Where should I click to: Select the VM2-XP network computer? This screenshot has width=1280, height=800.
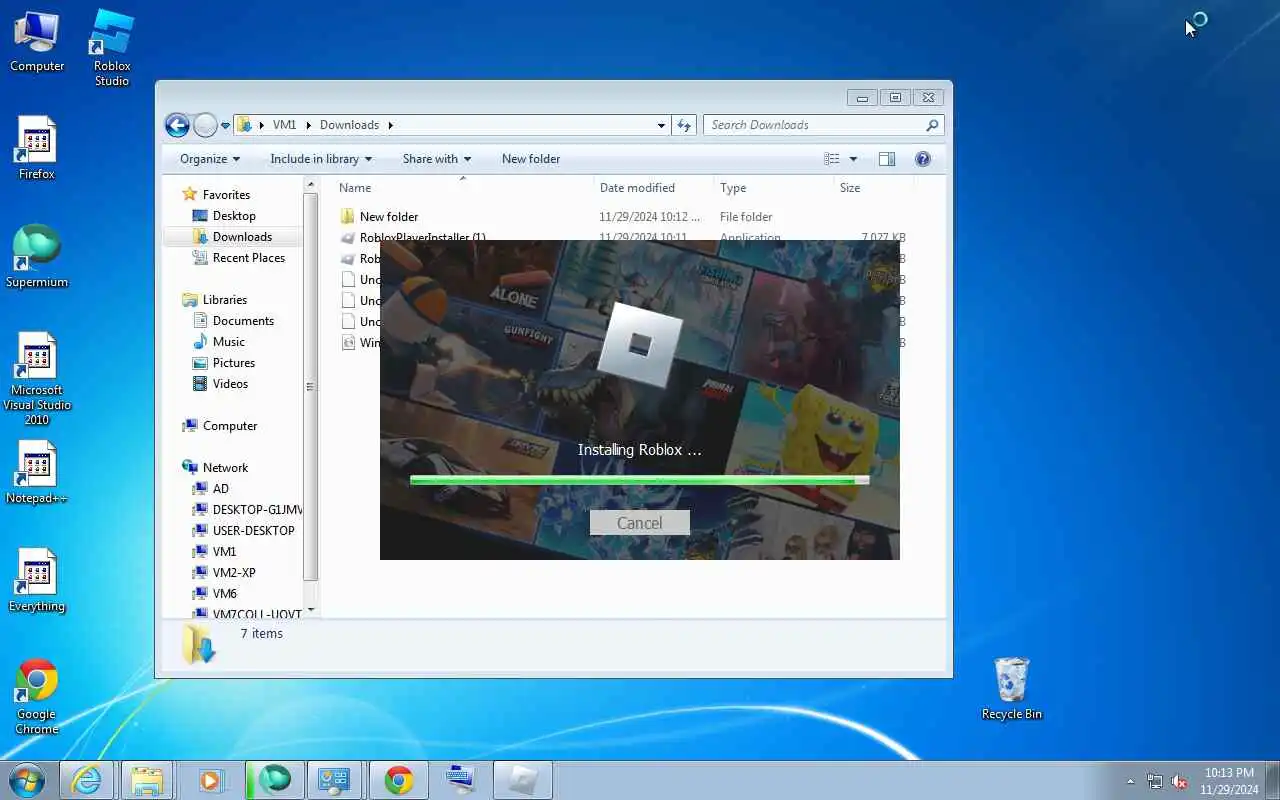234,573
